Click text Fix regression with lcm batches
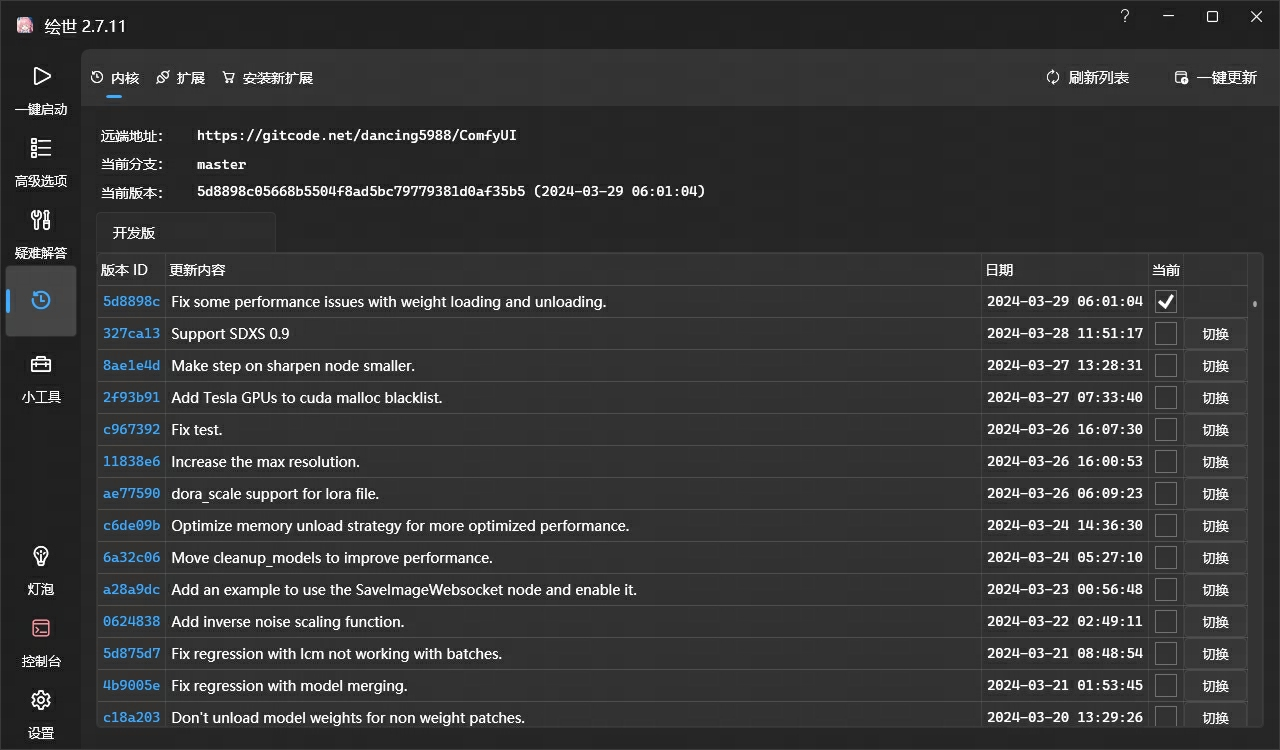The height and width of the screenshot is (750, 1280). pyautogui.click(x=336, y=653)
